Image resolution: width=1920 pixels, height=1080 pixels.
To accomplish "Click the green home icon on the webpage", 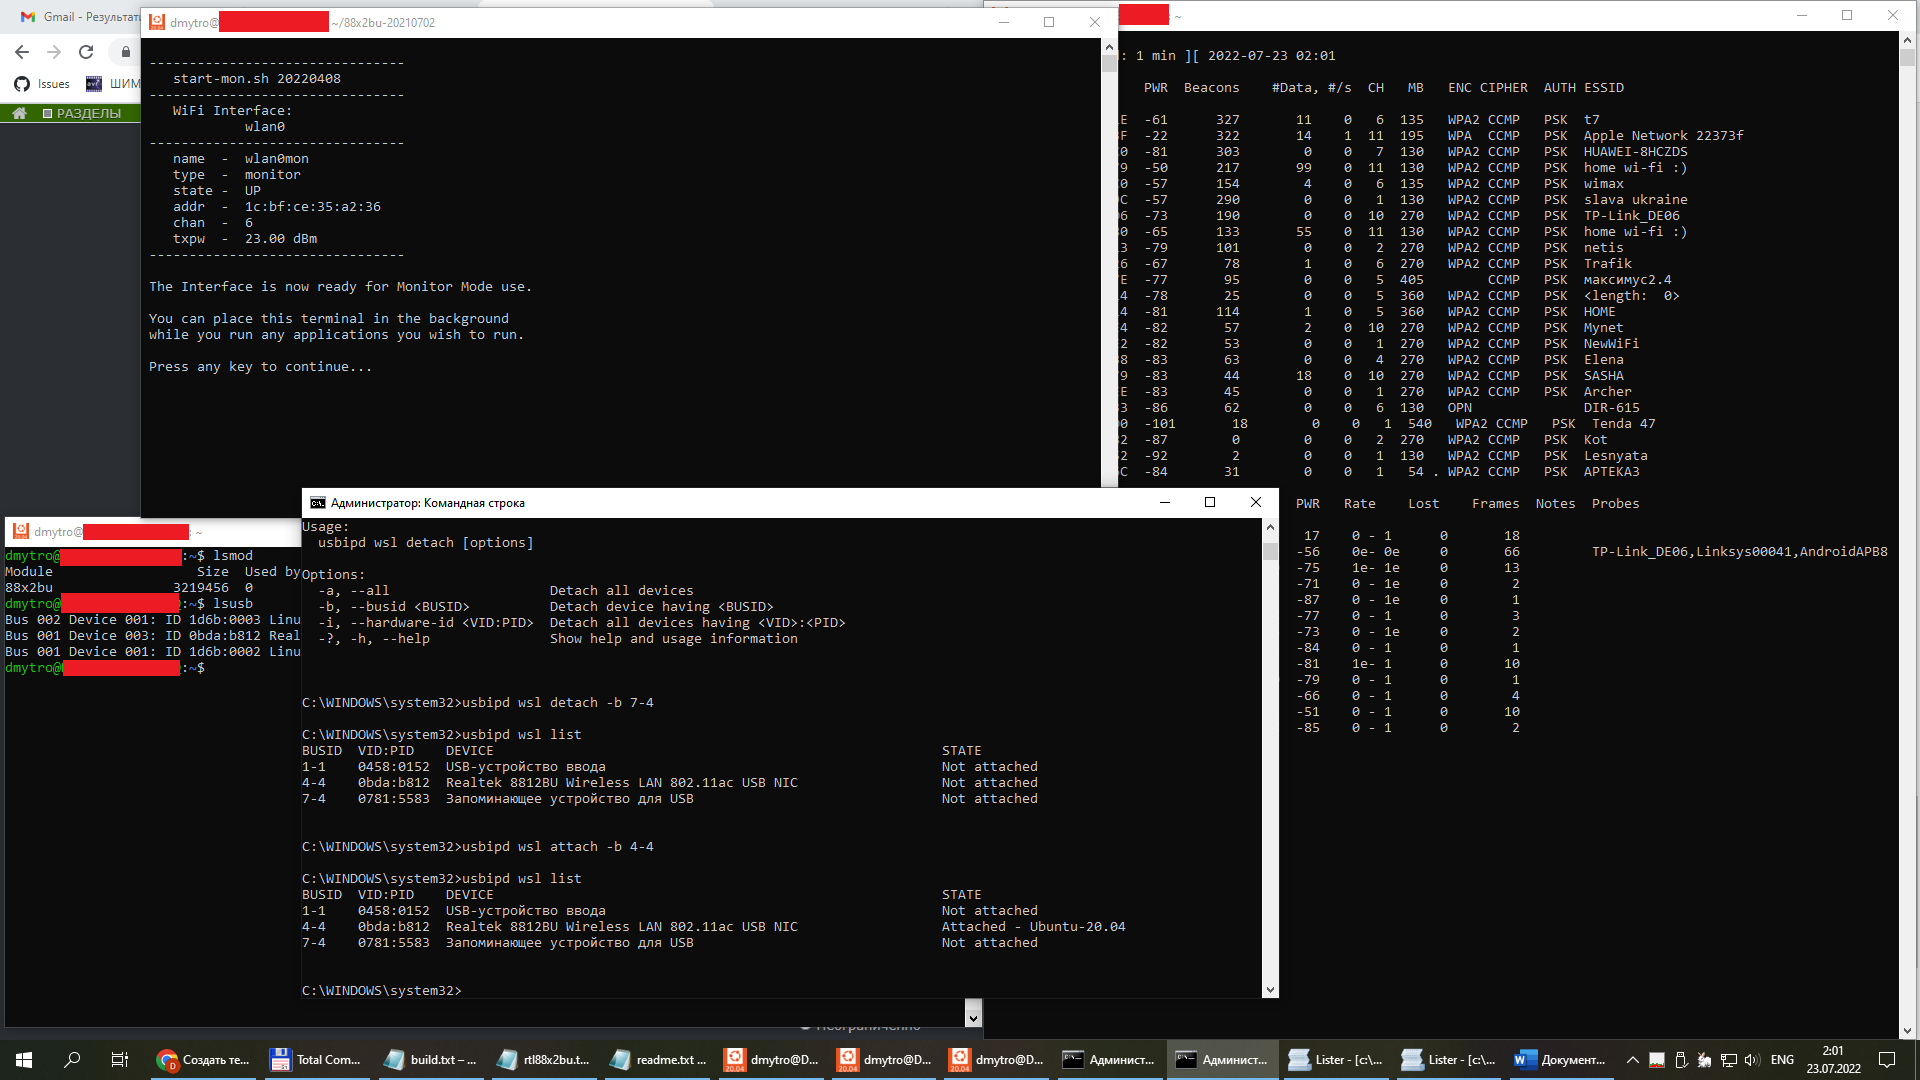I will pyautogui.click(x=19, y=113).
